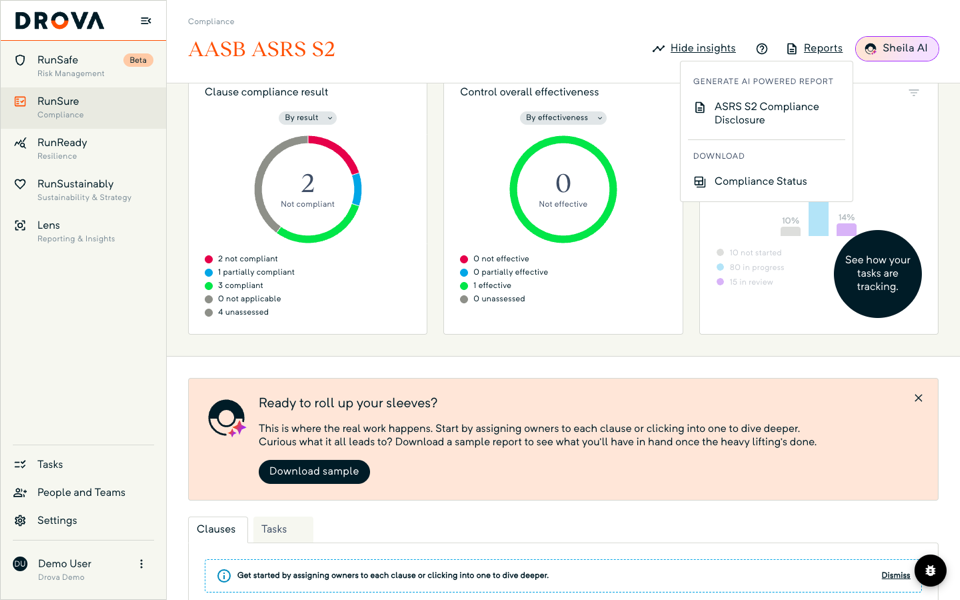Close the Ready to roll up banner
The height and width of the screenshot is (600, 960).
918,398
